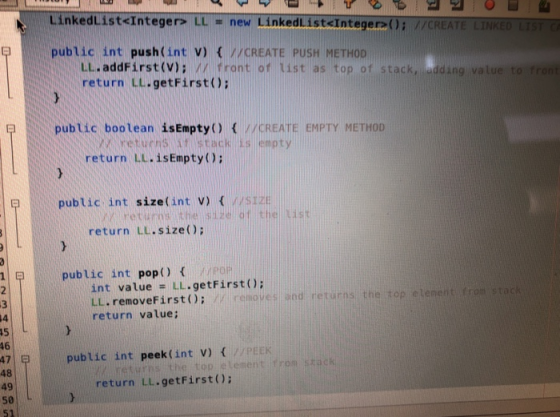Click the size method name

[150, 202]
